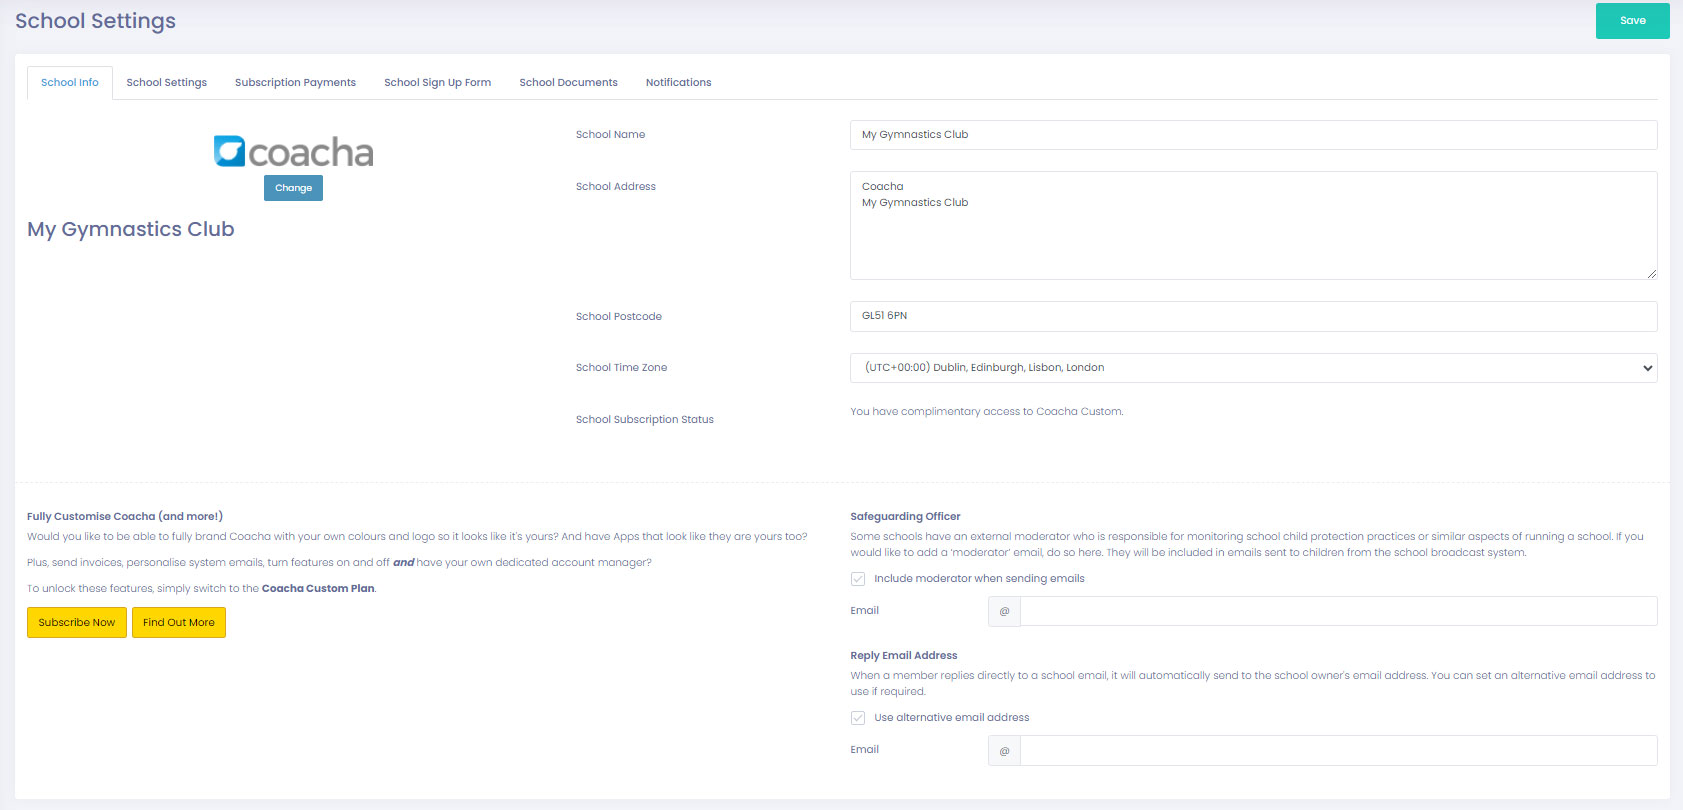Click the Subscribe Now button
The height and width of the screenshot is (810, 1683).
click(x=77, y=622)
